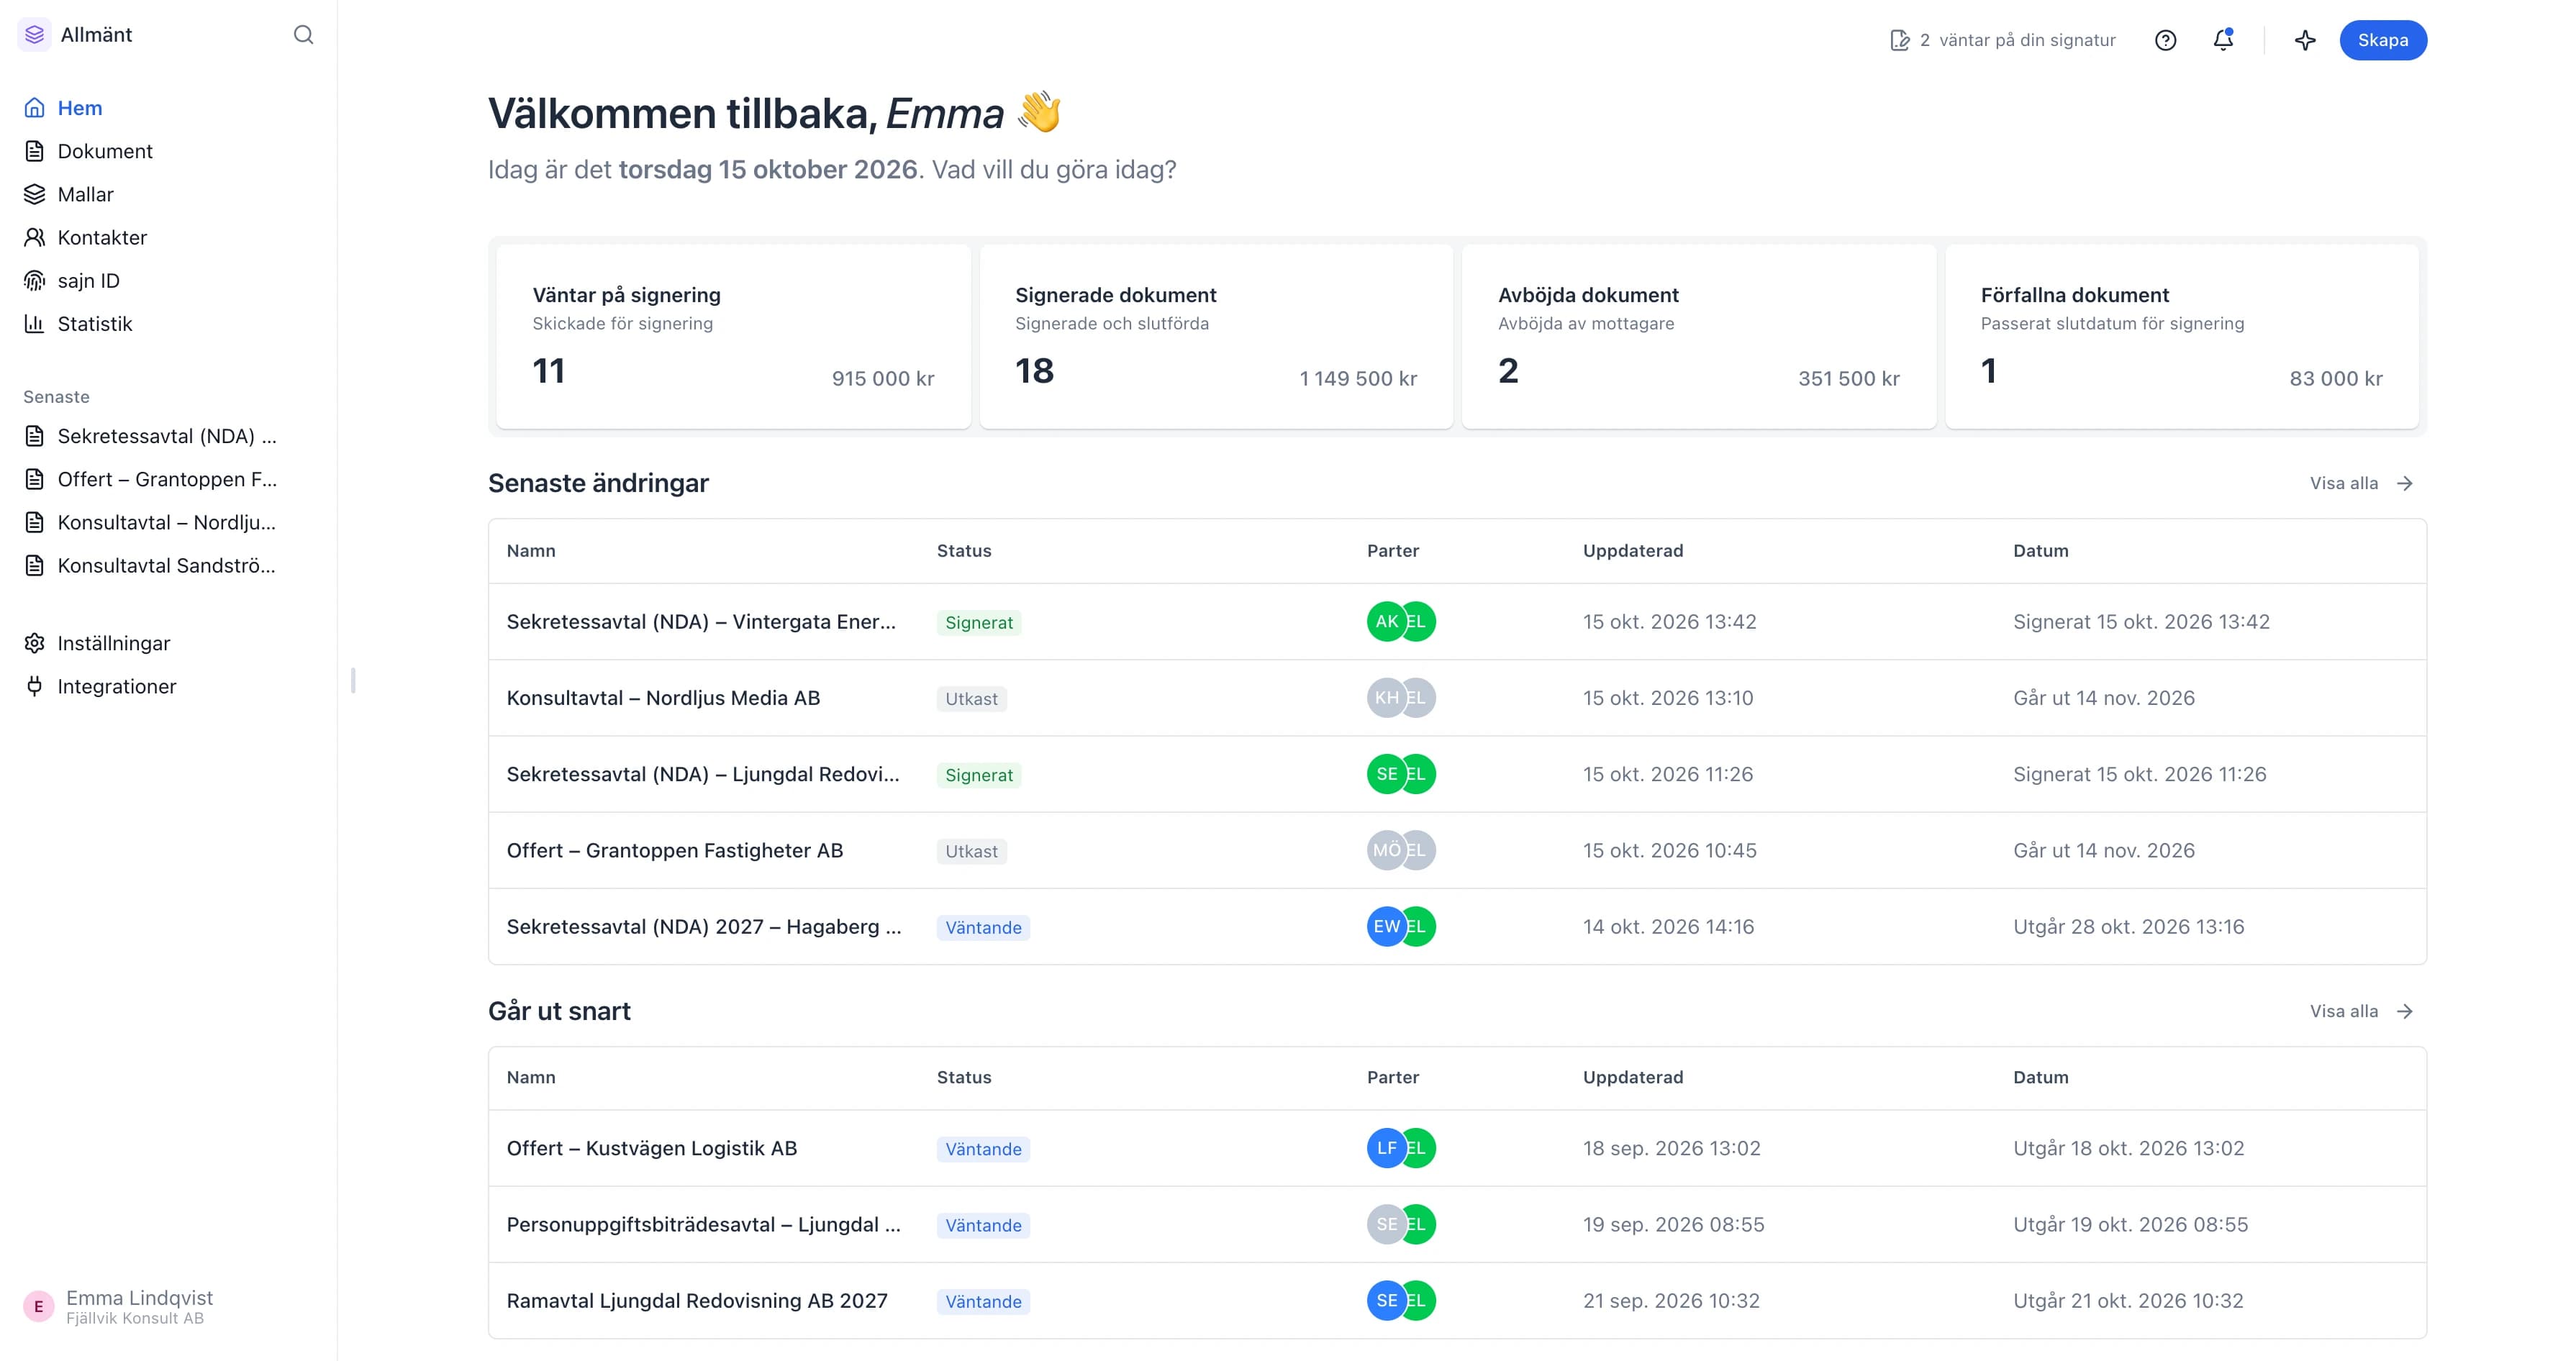The width and height of the screenshot is (2576, 1361).
Task: Open search via the magnifier icon
Action: coord(303,35)
